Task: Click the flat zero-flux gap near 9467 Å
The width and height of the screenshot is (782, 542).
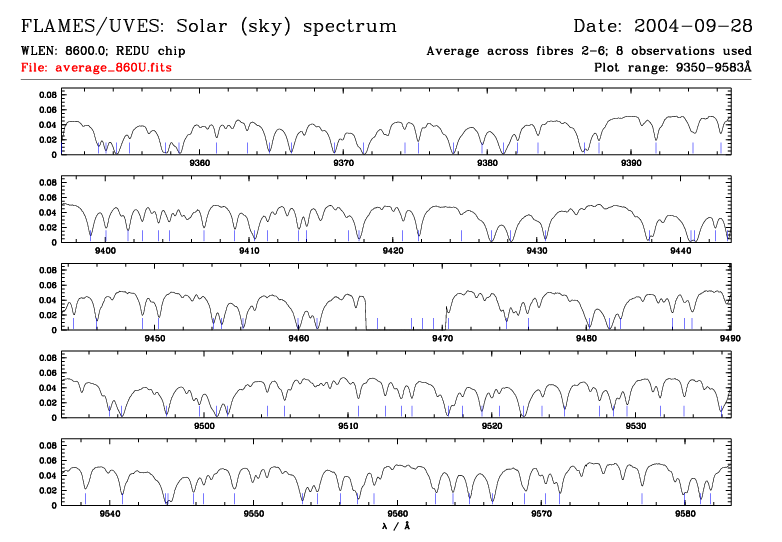Action: [x=406, y=329]
